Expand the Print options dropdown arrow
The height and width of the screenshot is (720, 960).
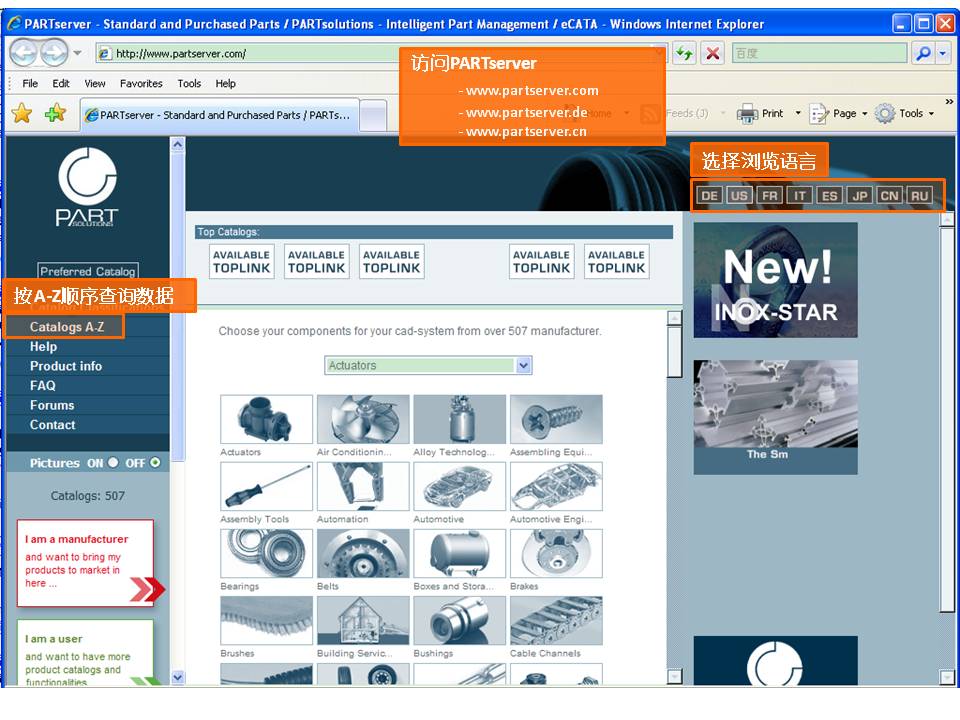(798, 113)
